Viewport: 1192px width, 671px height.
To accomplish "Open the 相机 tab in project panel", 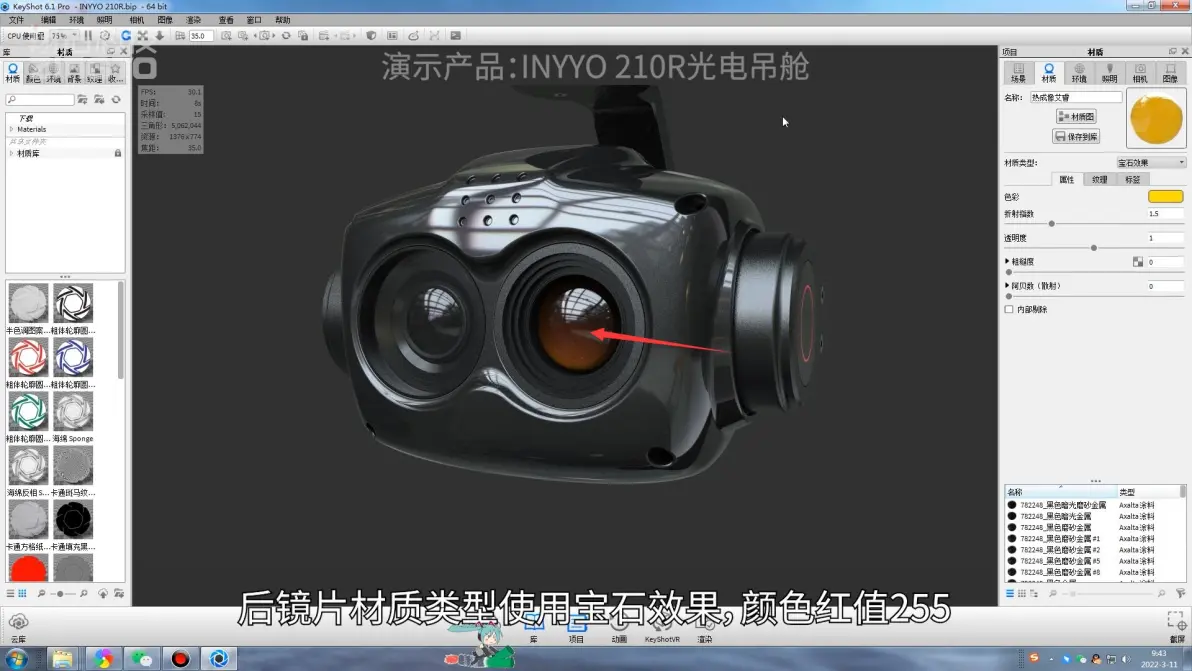I will click(1140, 72).
